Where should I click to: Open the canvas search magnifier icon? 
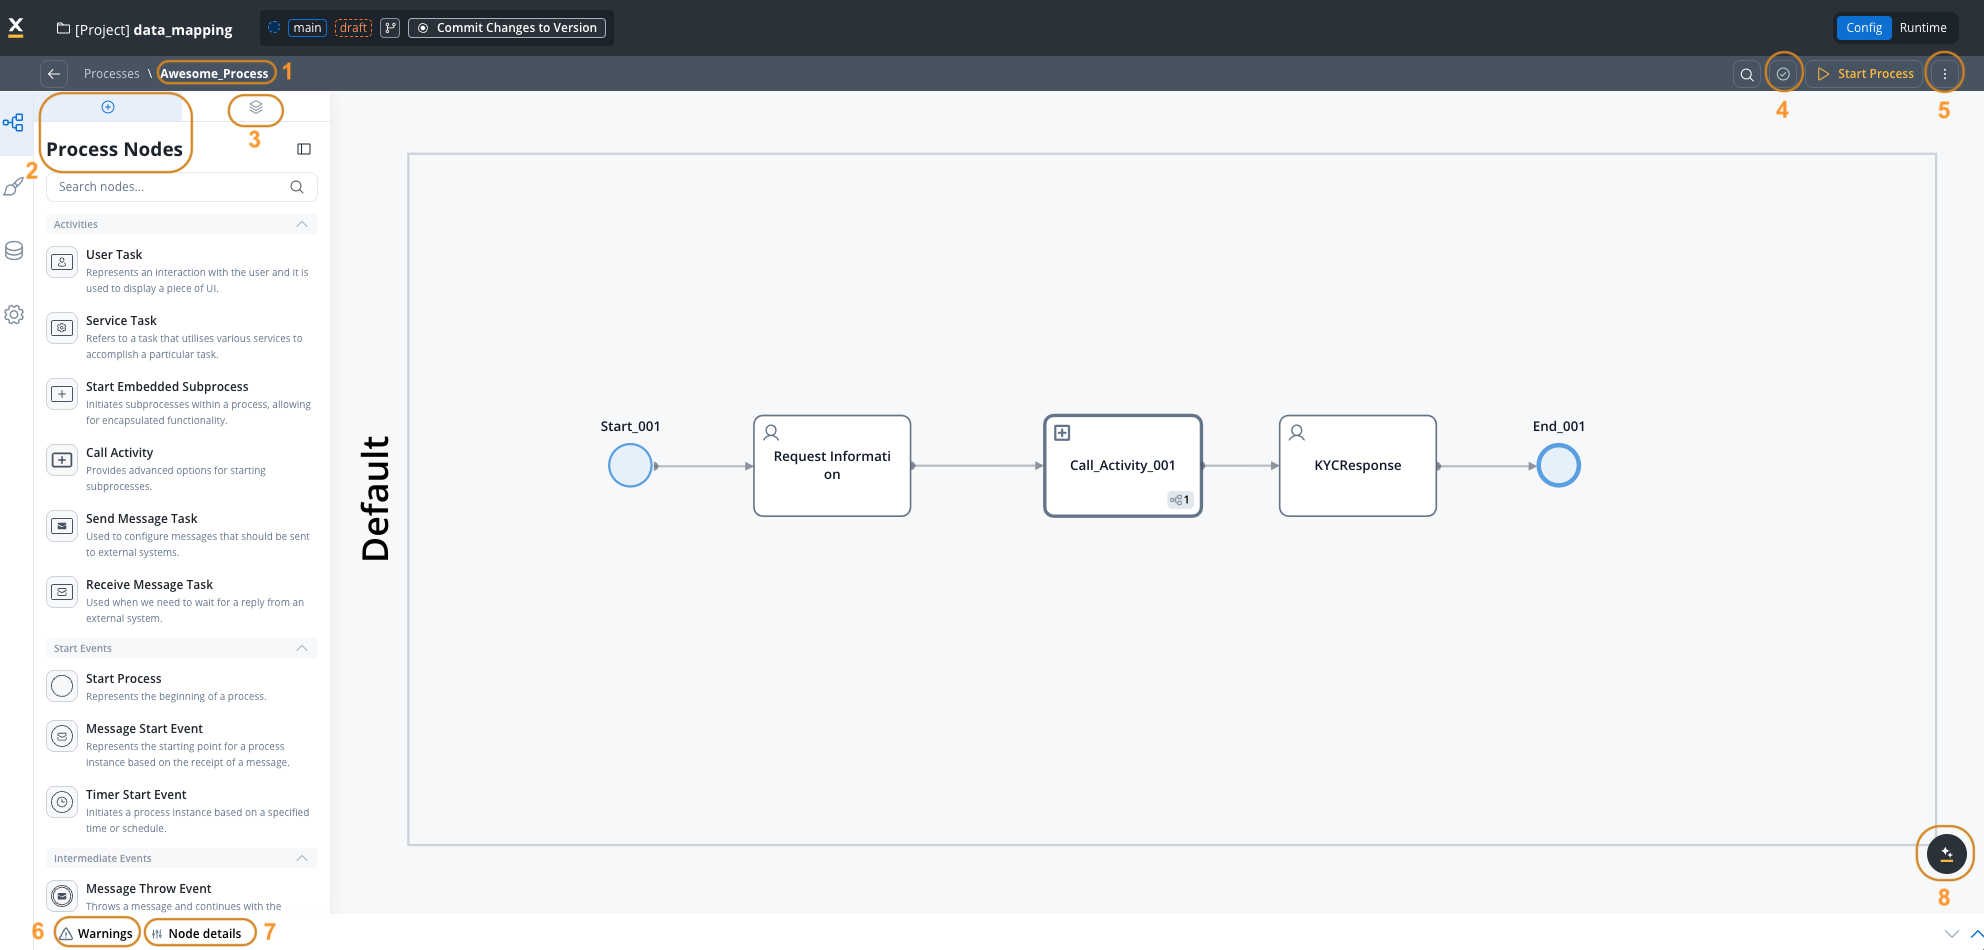[x=1746, y=74]
